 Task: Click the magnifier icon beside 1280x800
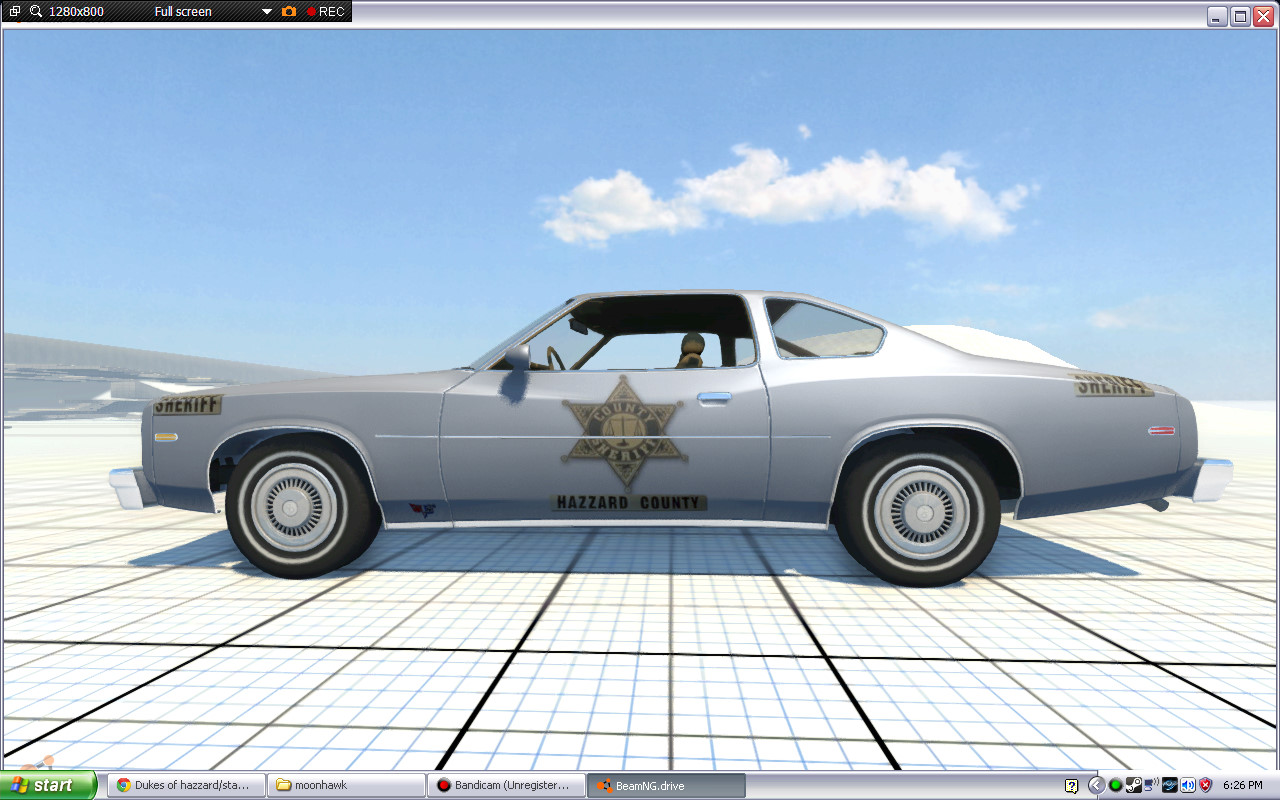[x=36, y=11]
